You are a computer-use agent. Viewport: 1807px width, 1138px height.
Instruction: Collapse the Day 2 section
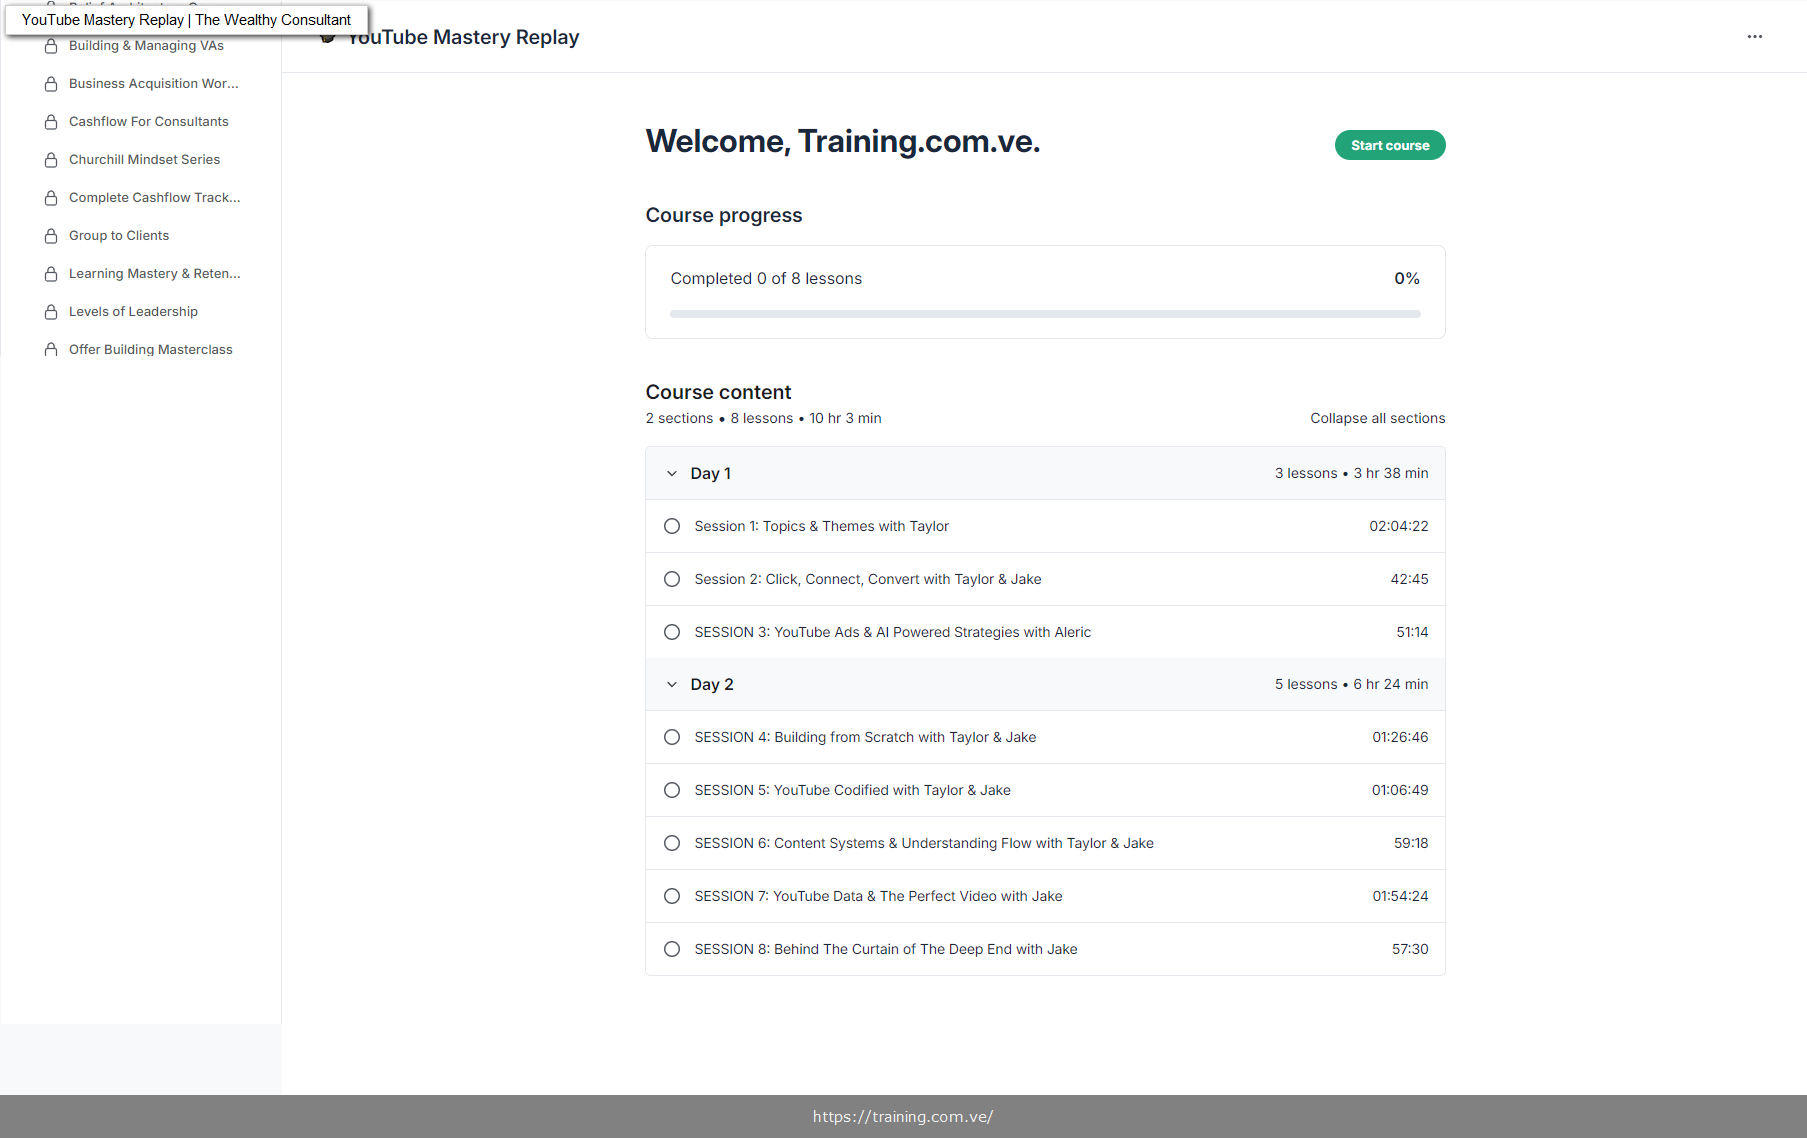click(672, 684)
